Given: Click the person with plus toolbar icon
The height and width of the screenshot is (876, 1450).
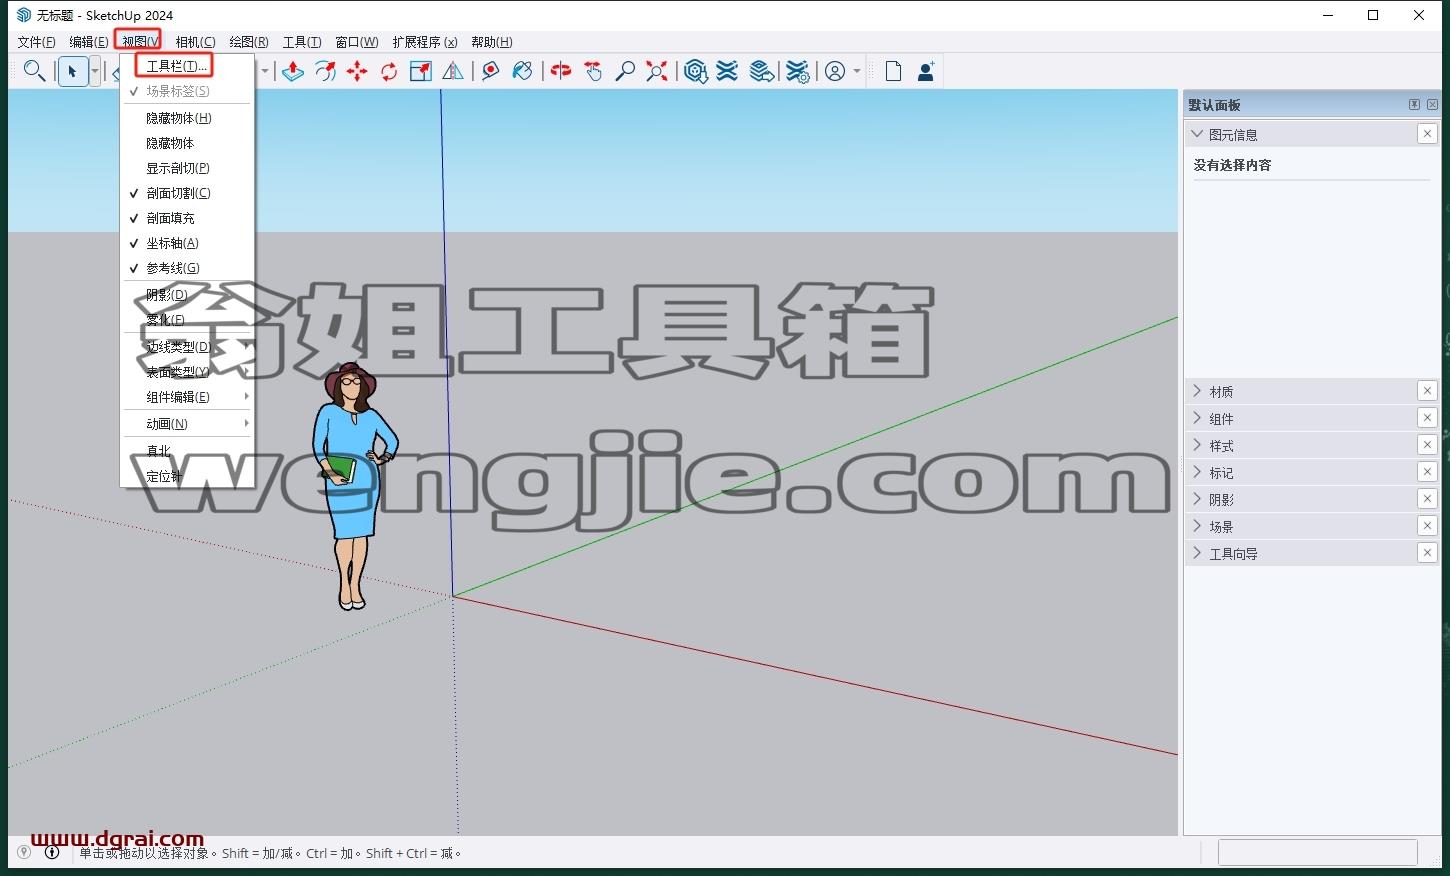Looking at the screenshot, I should tap(926, 71).
